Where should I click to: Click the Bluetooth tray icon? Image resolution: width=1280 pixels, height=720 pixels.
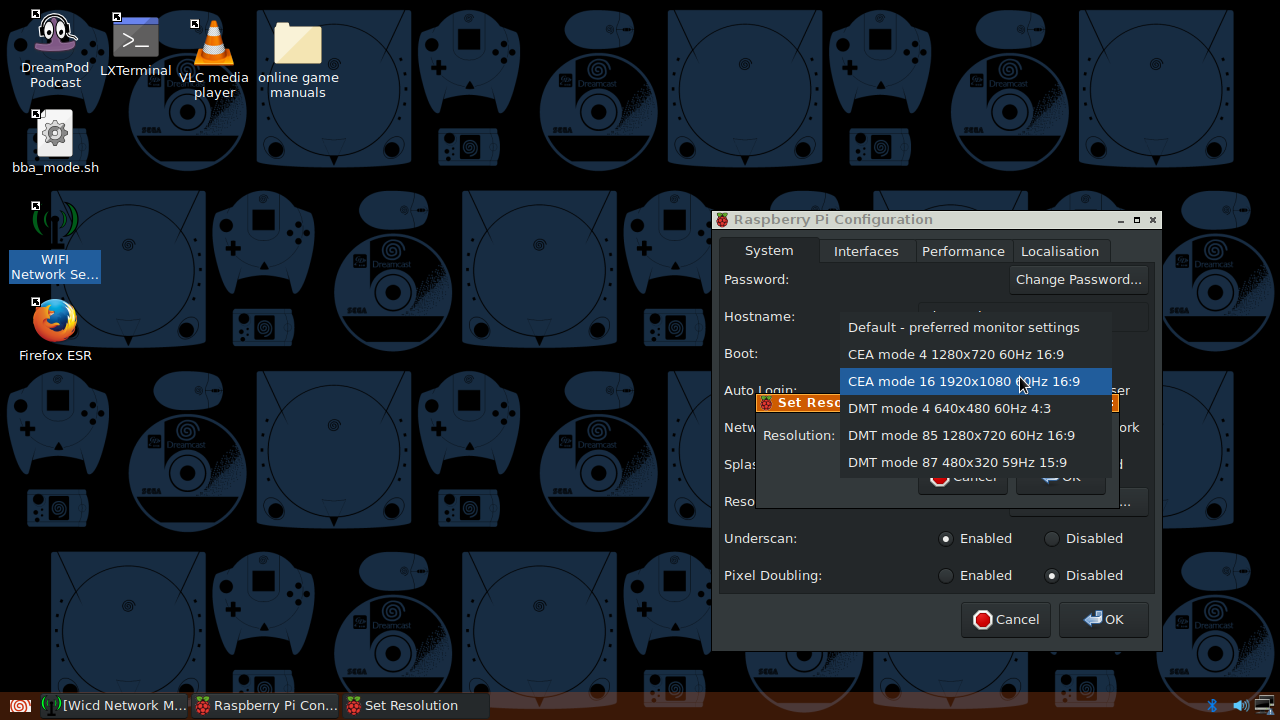1212,705
